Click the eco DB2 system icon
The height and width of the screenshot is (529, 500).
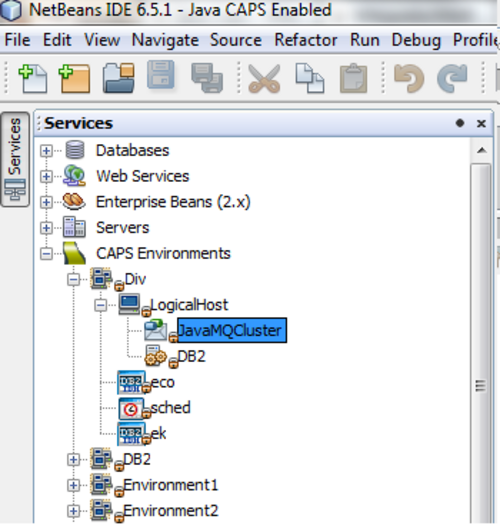tap(131, 382)
